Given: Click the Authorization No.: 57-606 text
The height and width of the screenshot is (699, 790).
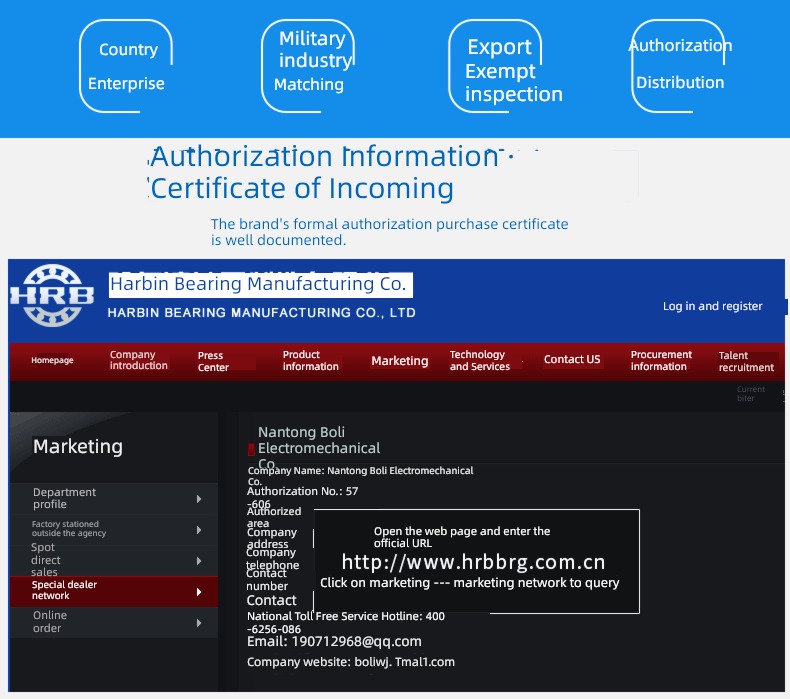Looking at the screenshot, I should [302, 497].
